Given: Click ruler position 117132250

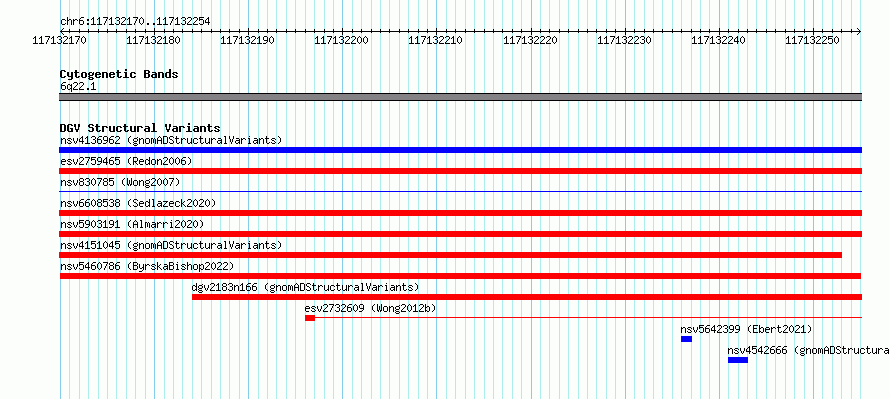Looking at the screenshot, I should pyautogui.click(x=813, y=41).
